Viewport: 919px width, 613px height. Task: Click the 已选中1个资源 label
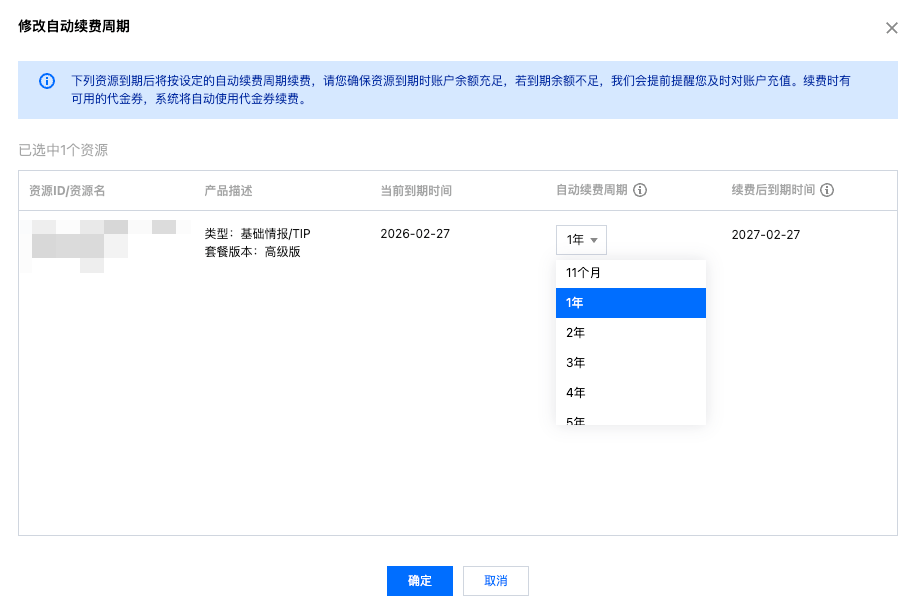pyautogui.click(x=63, y=150)
